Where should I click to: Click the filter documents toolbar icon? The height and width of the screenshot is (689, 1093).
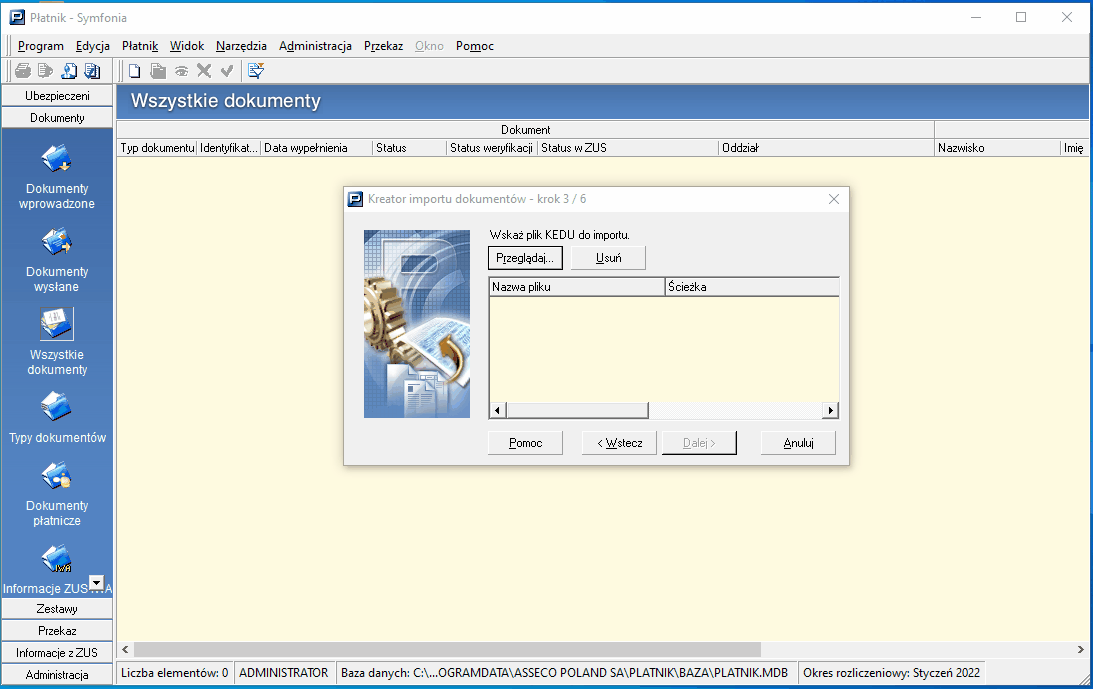[x=256, y=70]
